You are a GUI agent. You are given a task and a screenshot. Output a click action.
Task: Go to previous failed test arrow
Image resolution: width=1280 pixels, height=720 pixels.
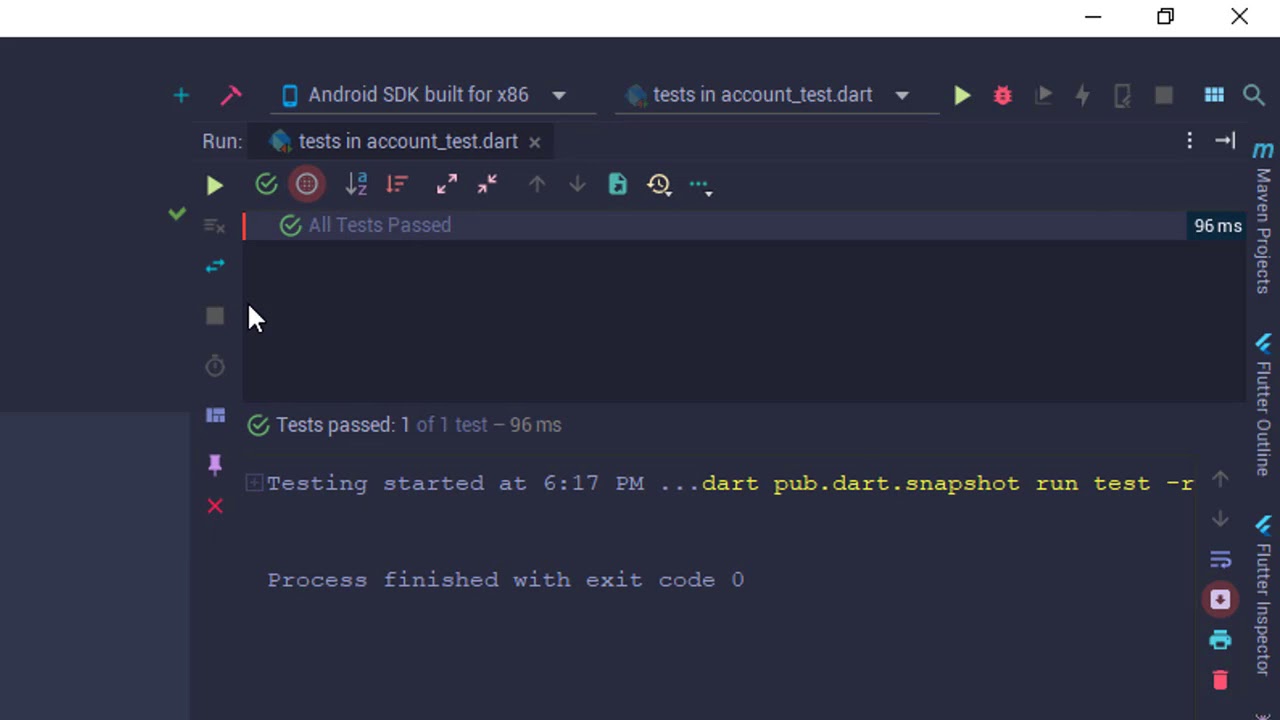pos(537,184)
